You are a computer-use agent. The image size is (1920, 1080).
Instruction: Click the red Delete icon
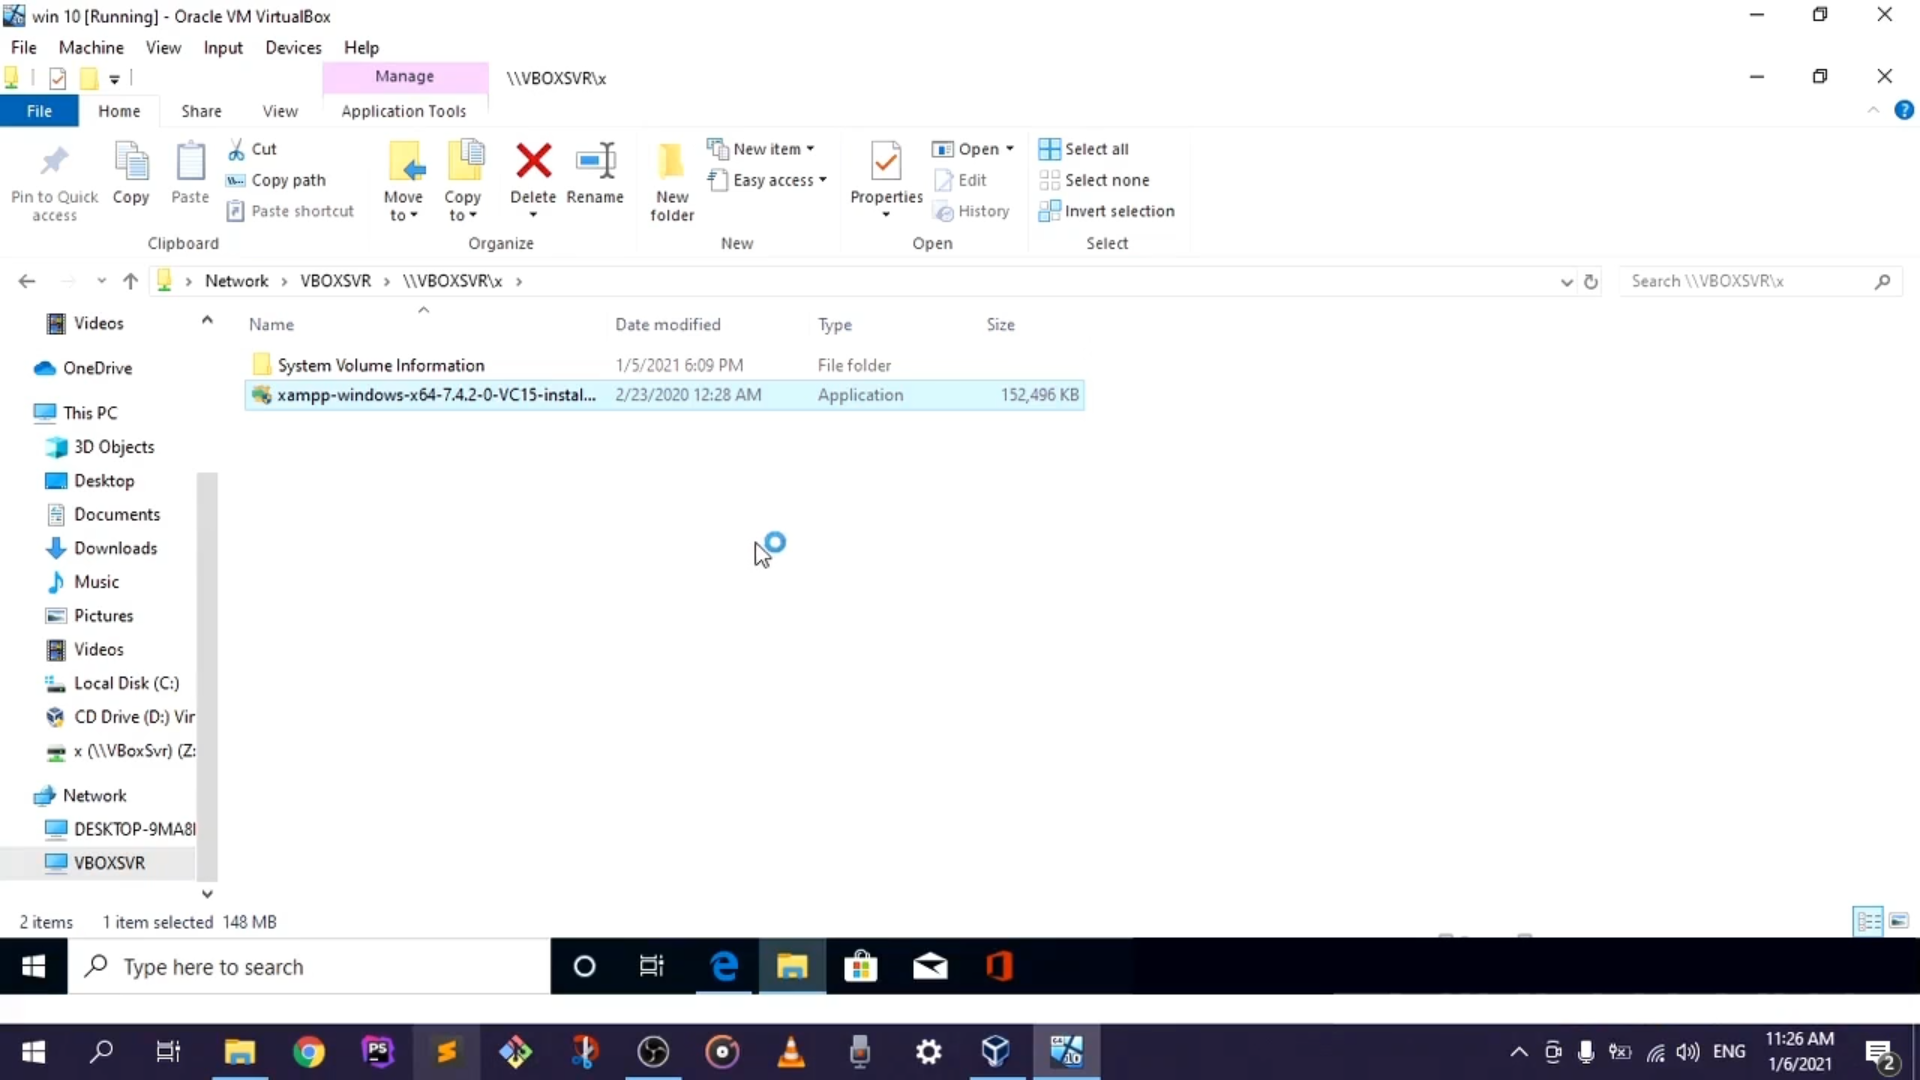click(x=533, y=161)
